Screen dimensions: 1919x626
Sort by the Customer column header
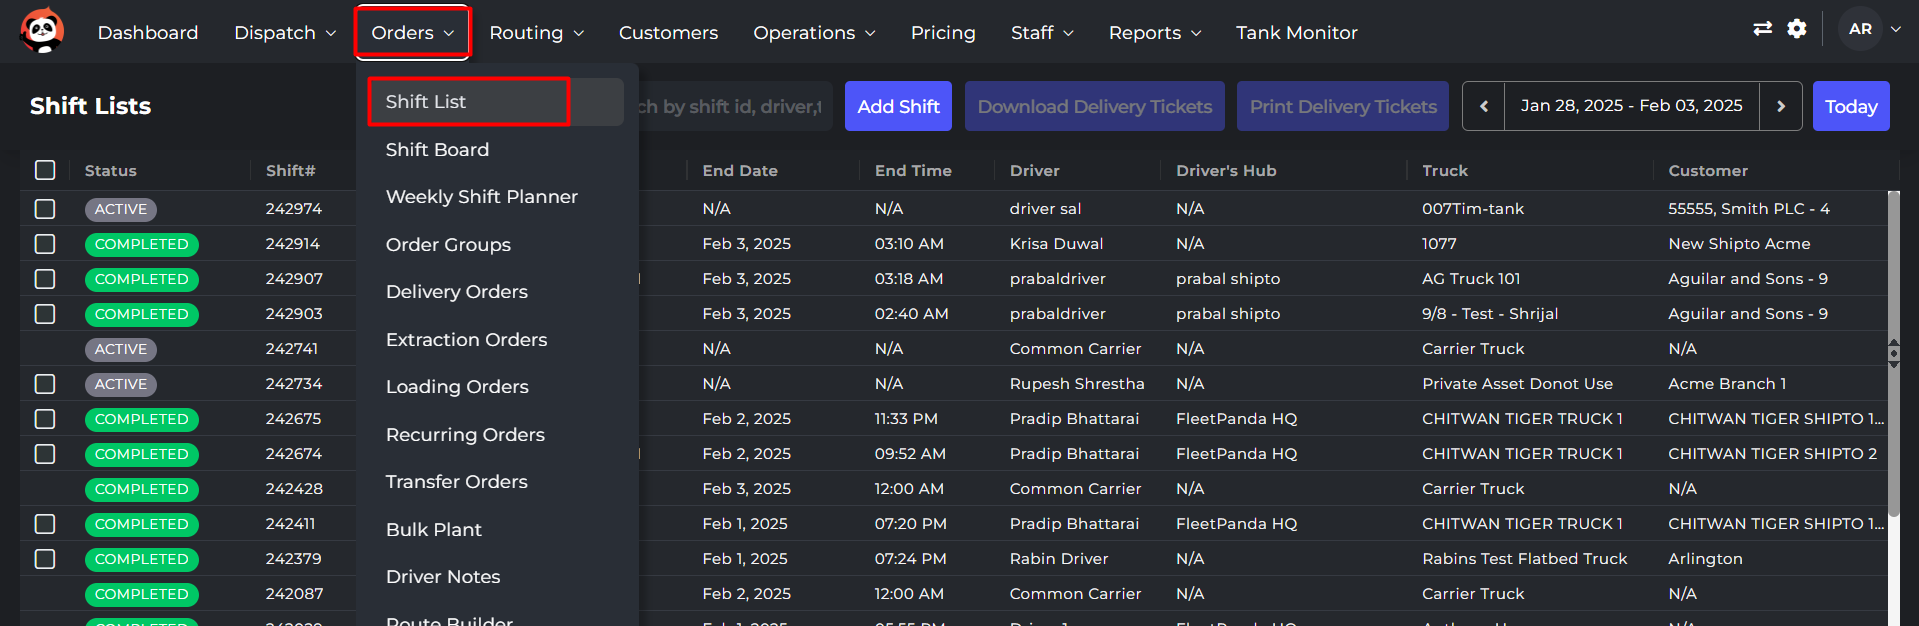click(1707, 171)
